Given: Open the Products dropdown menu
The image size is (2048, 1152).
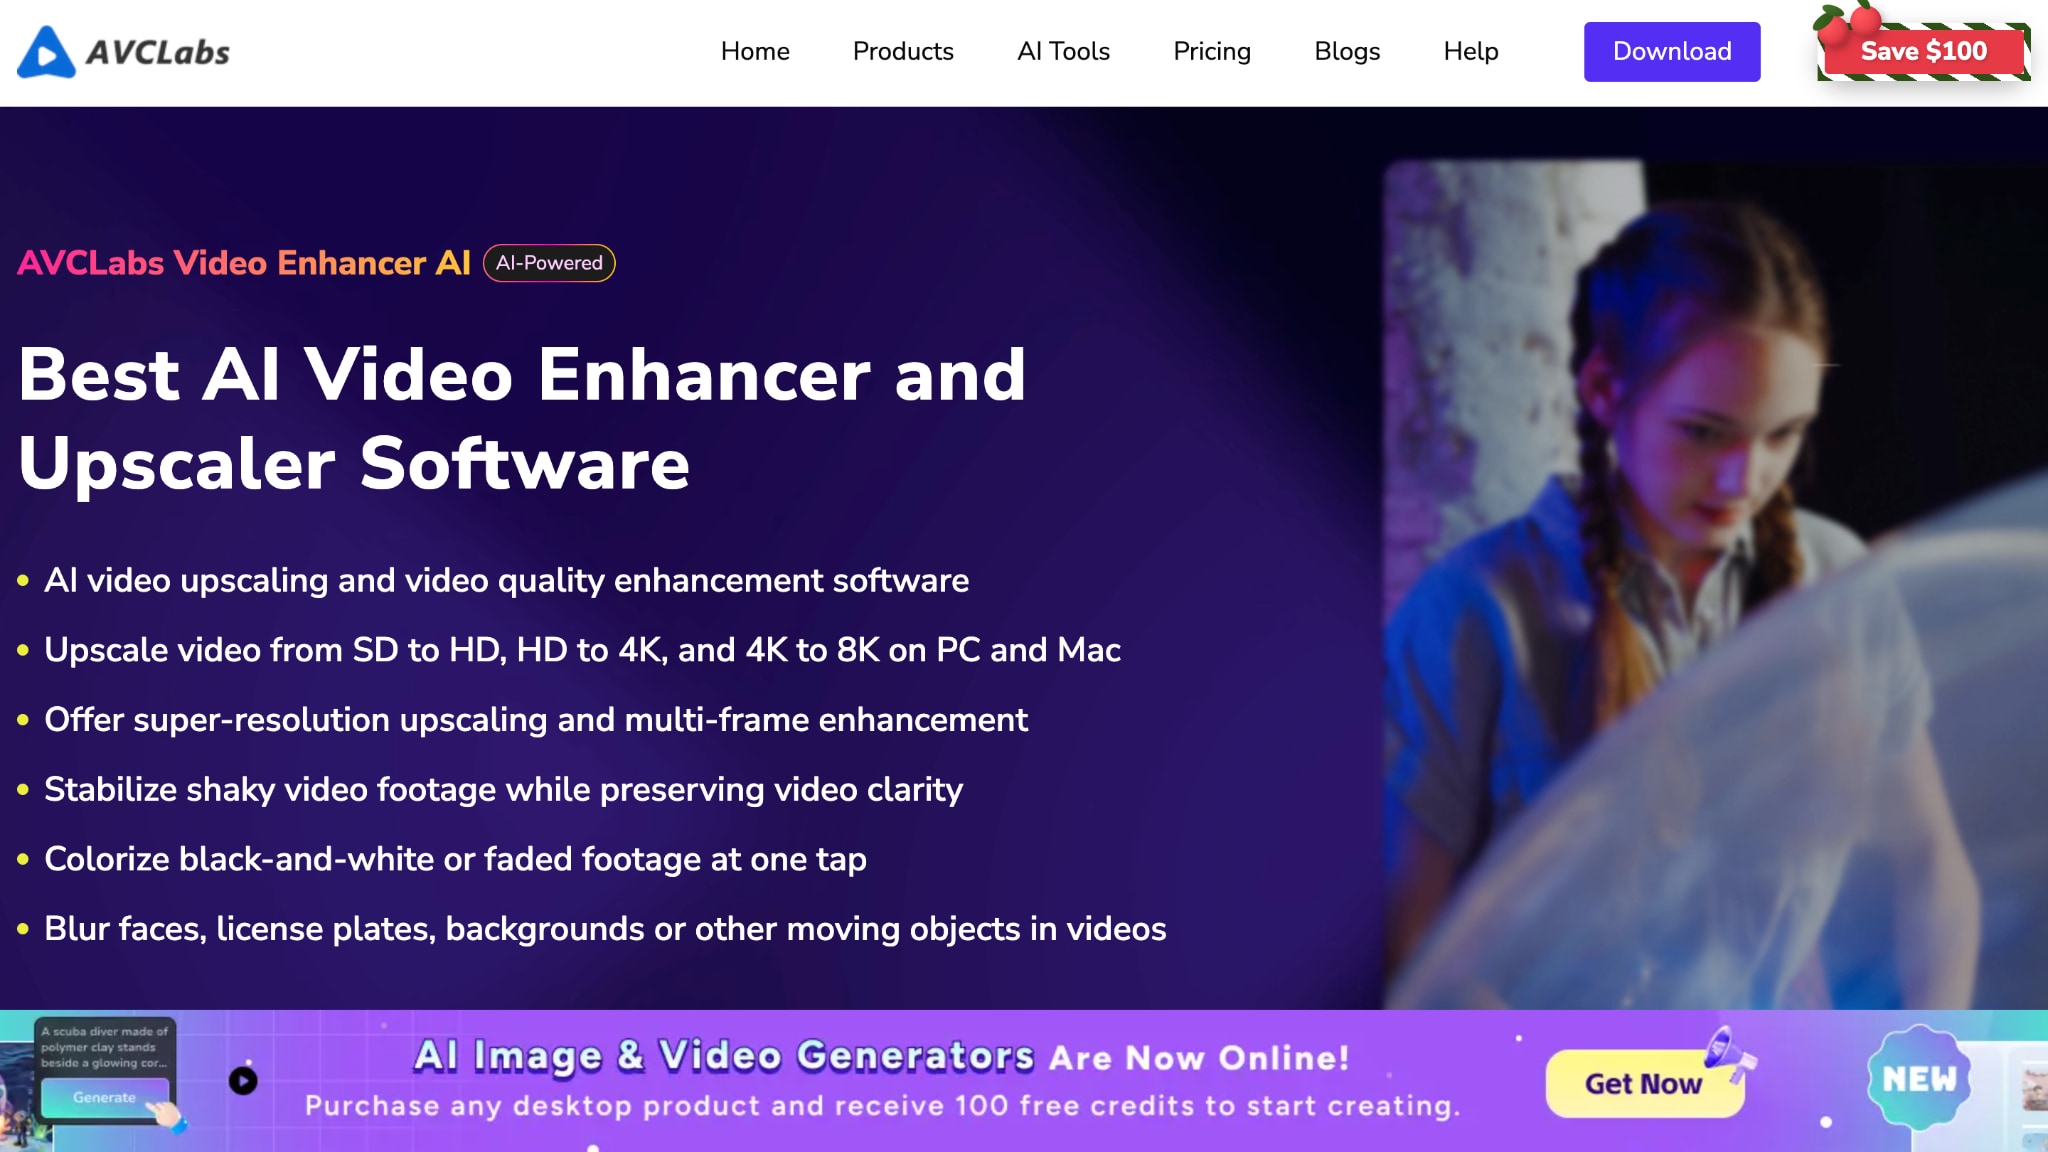Looking at the screenshot, I should pyautogui.click(x=902, y=52).
